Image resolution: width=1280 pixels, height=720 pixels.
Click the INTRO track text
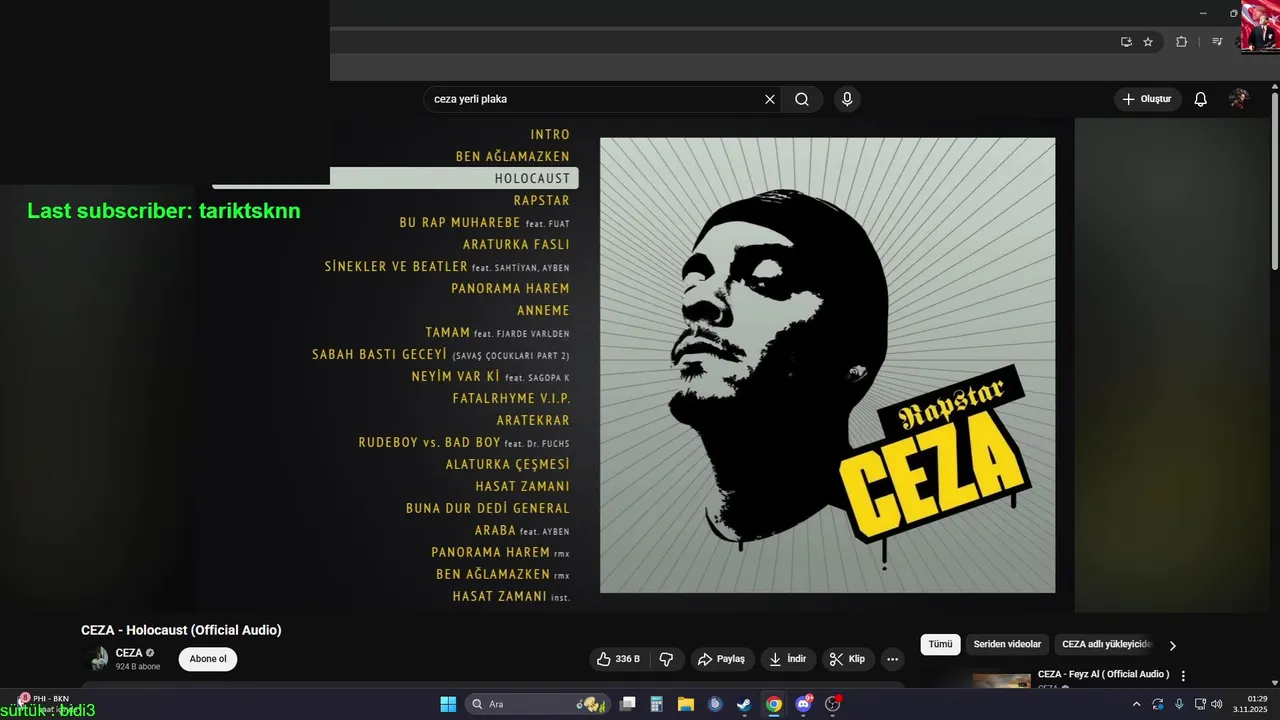[x=550, y=134]
